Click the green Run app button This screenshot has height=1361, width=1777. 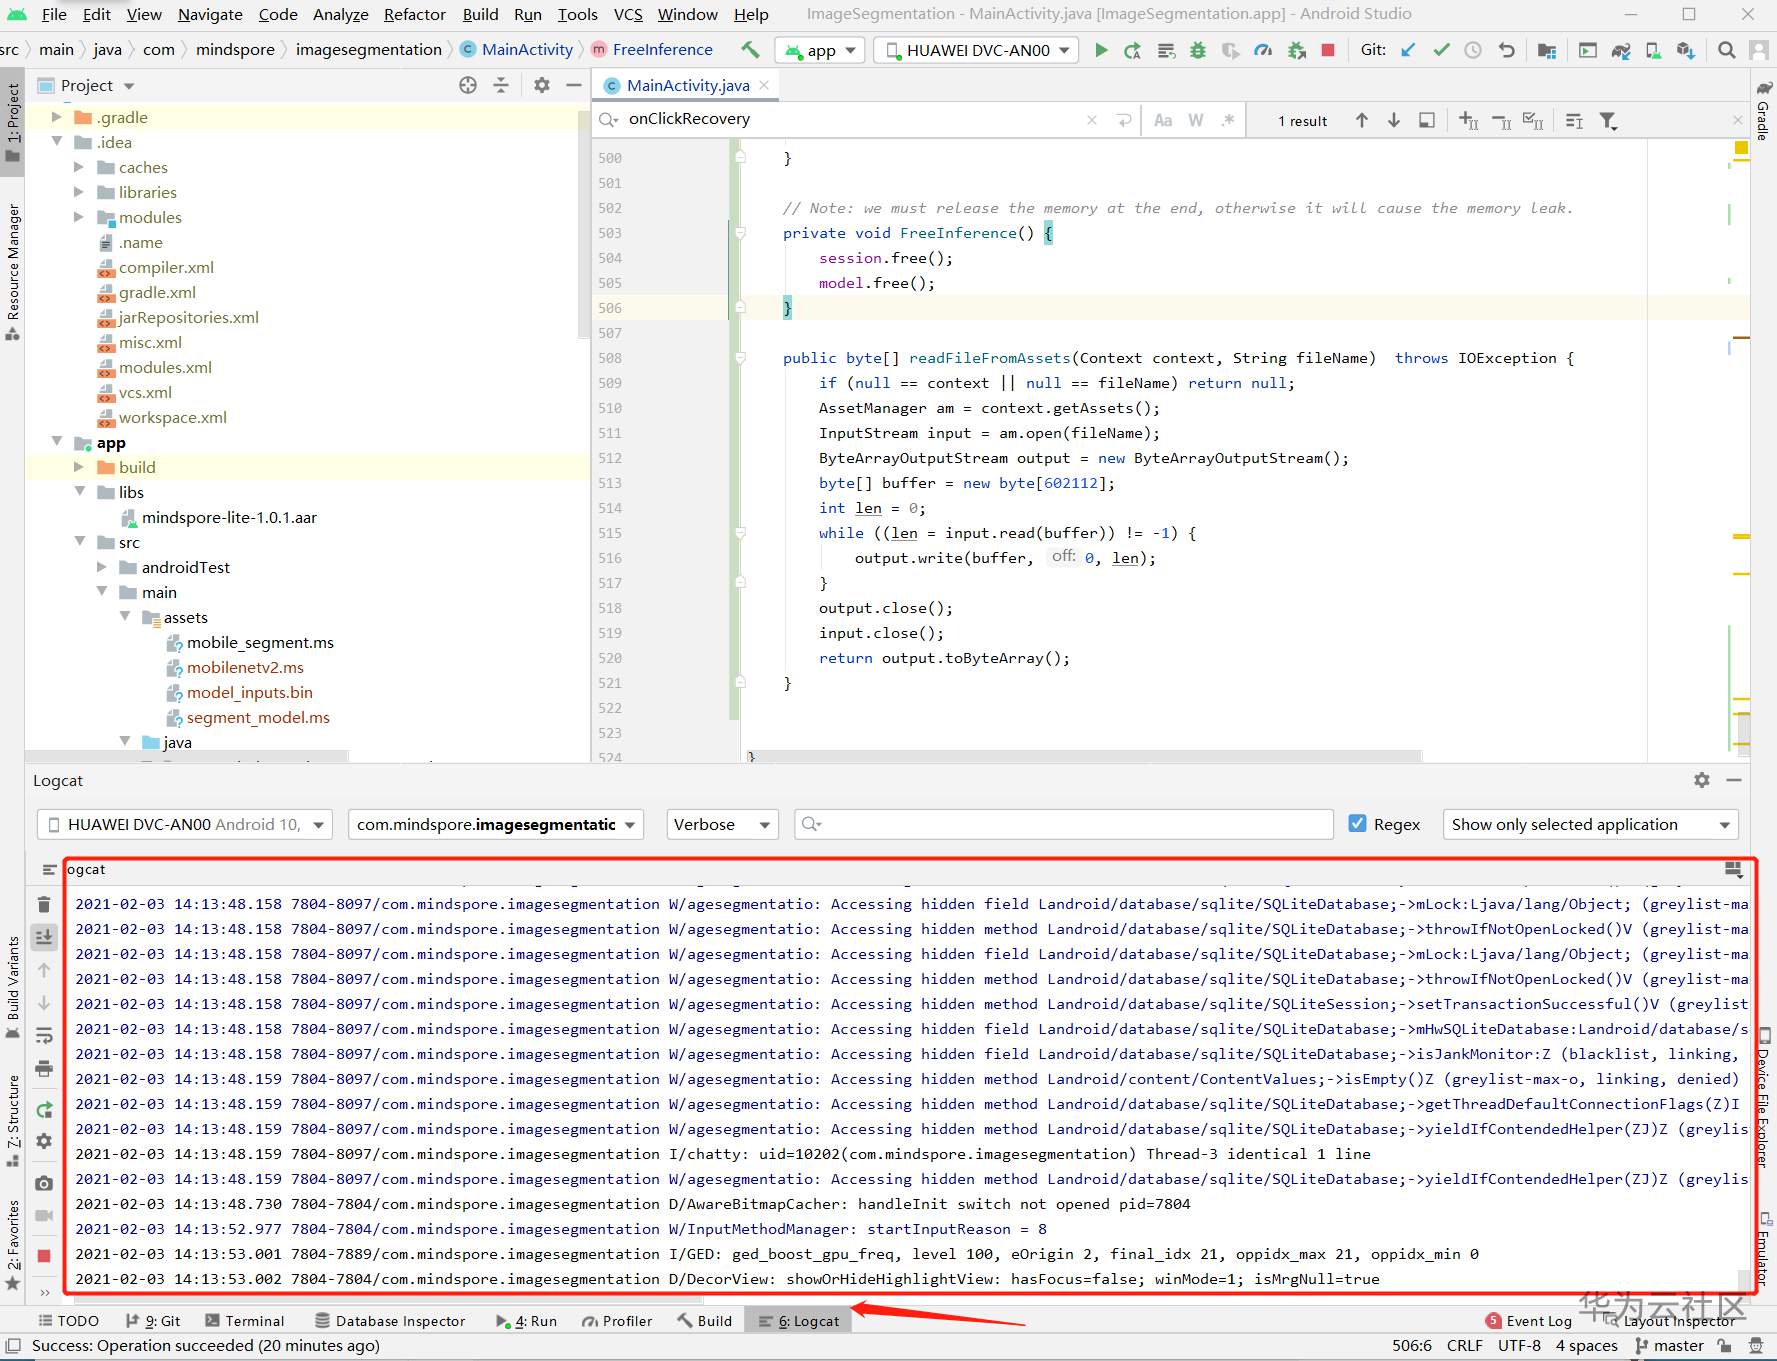click(x=1101, y=50)
